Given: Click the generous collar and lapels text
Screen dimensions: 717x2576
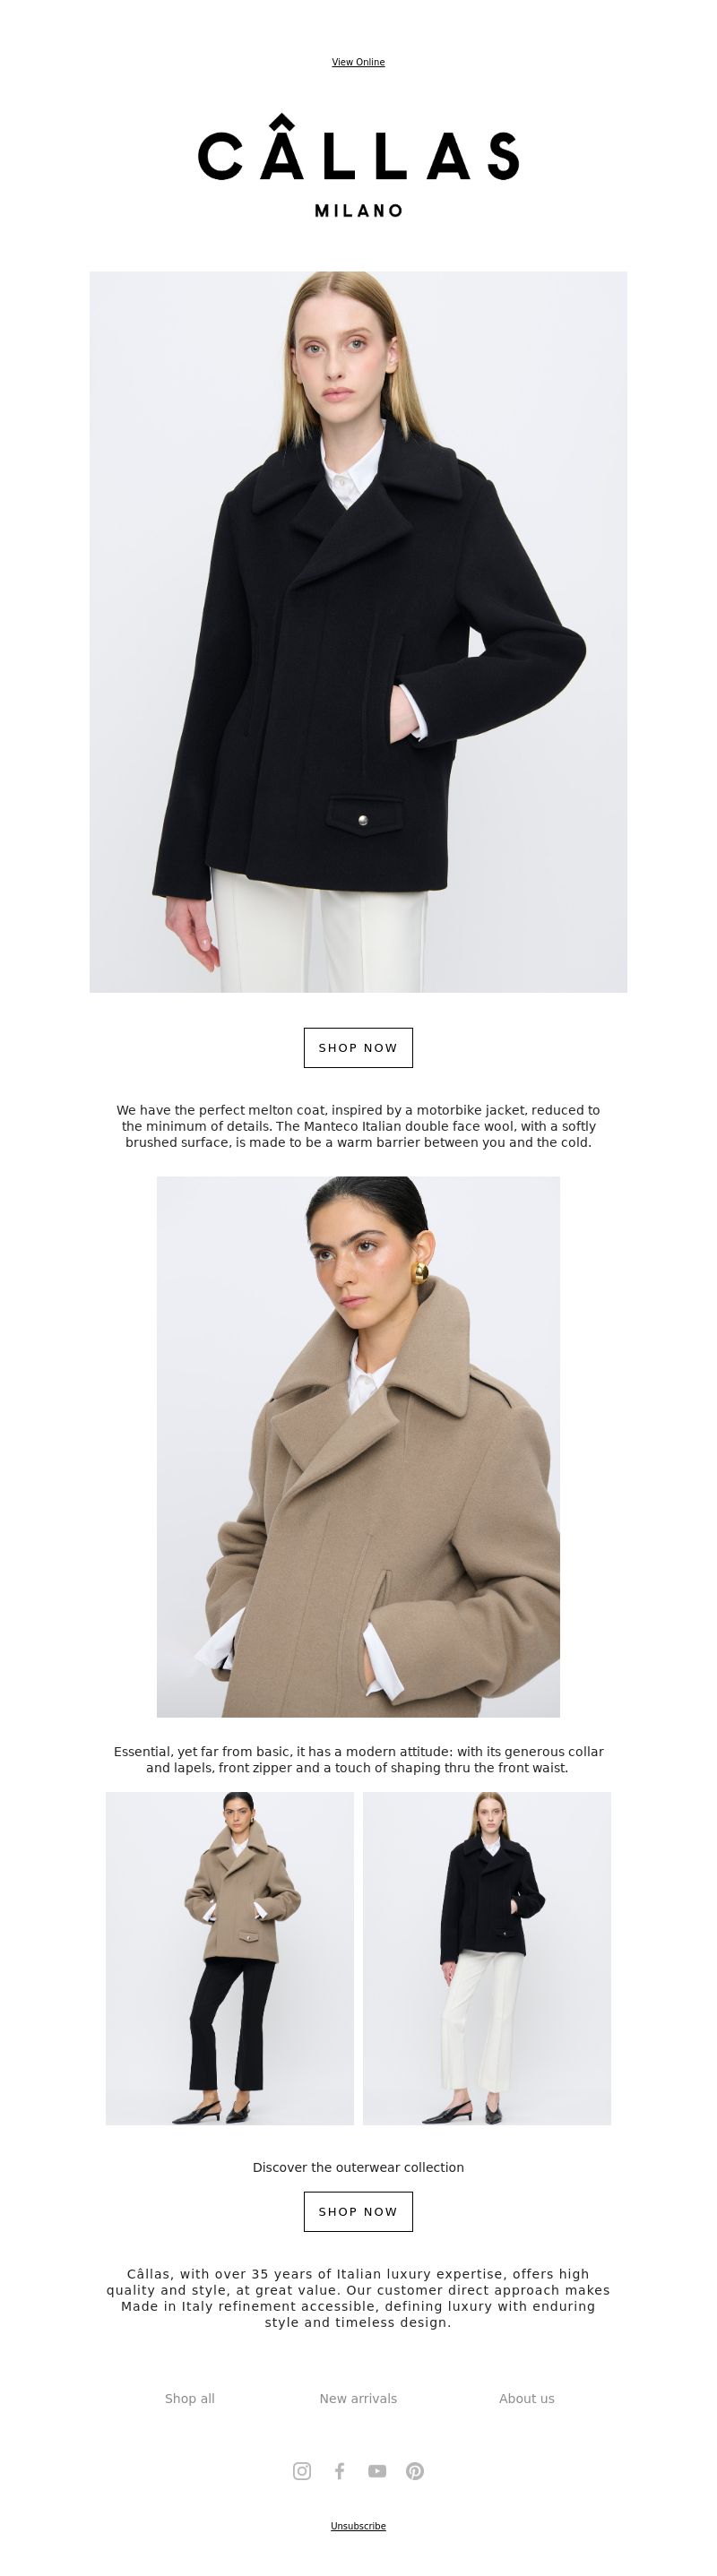Looking at the screenshot, I should (x=358, y=1759).
